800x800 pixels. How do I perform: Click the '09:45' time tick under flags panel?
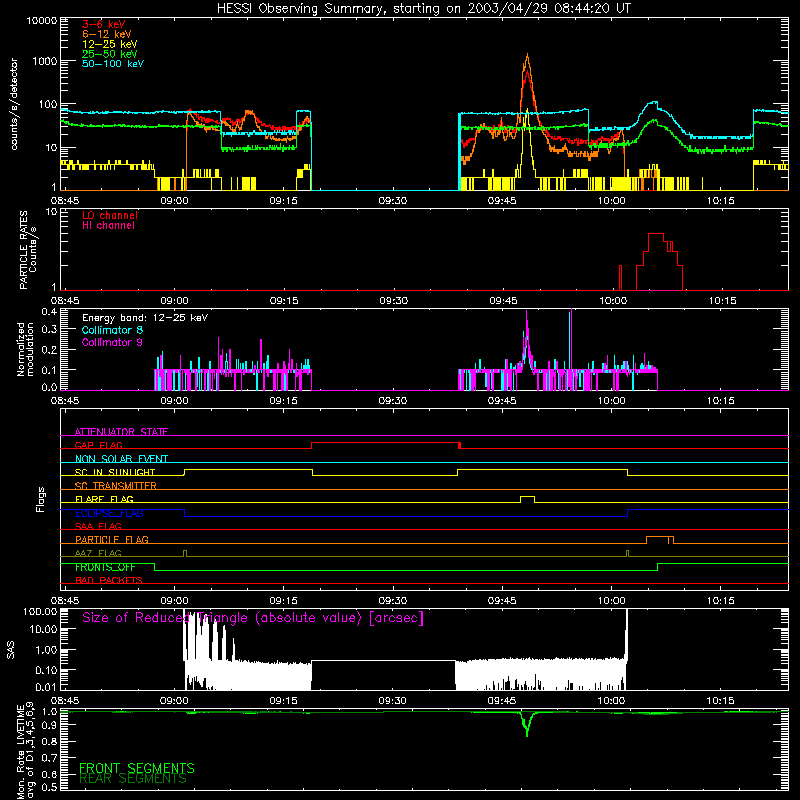point(502,601)
